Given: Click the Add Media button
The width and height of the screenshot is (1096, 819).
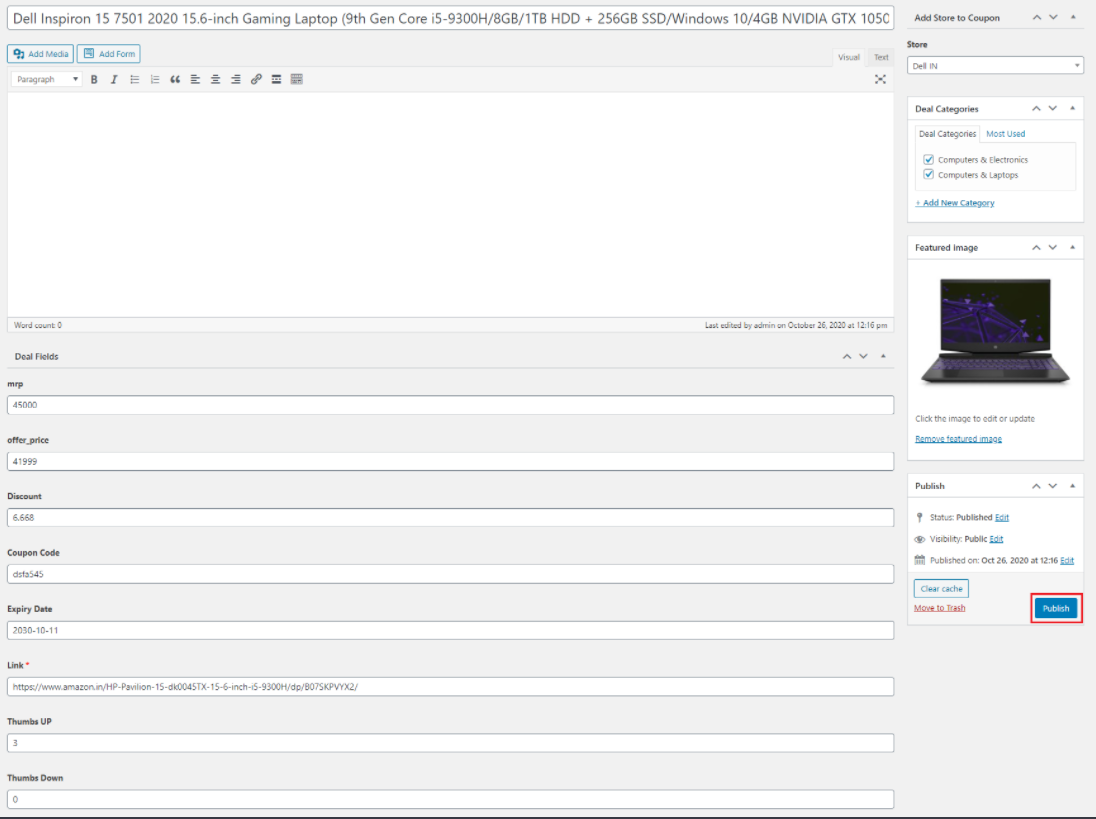Looking at the screenshot, I should [41, 54].
